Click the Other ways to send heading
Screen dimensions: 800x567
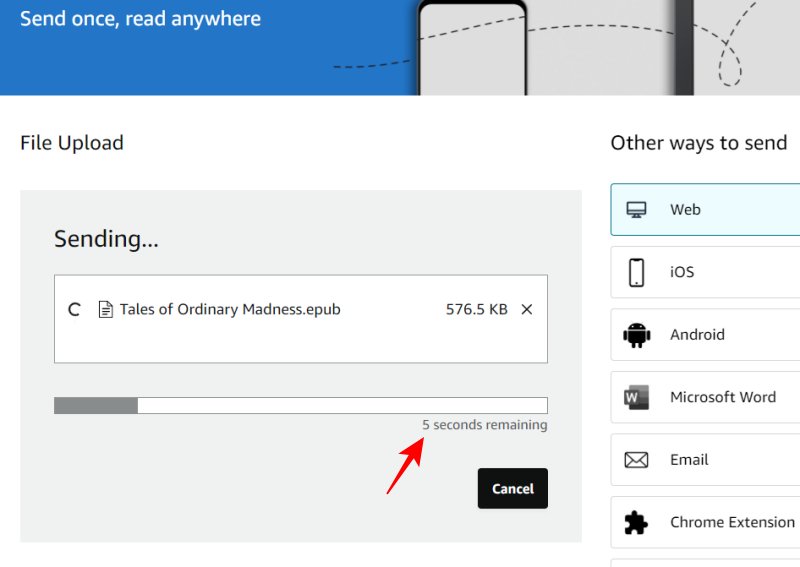click(x=699, y=143)
